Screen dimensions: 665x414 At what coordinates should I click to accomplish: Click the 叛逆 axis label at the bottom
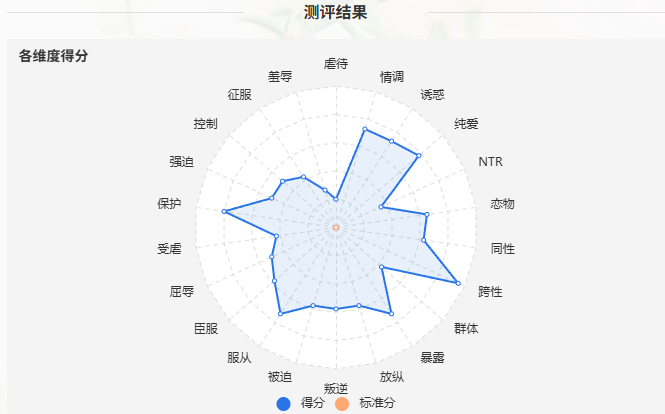tap(336, 388)
